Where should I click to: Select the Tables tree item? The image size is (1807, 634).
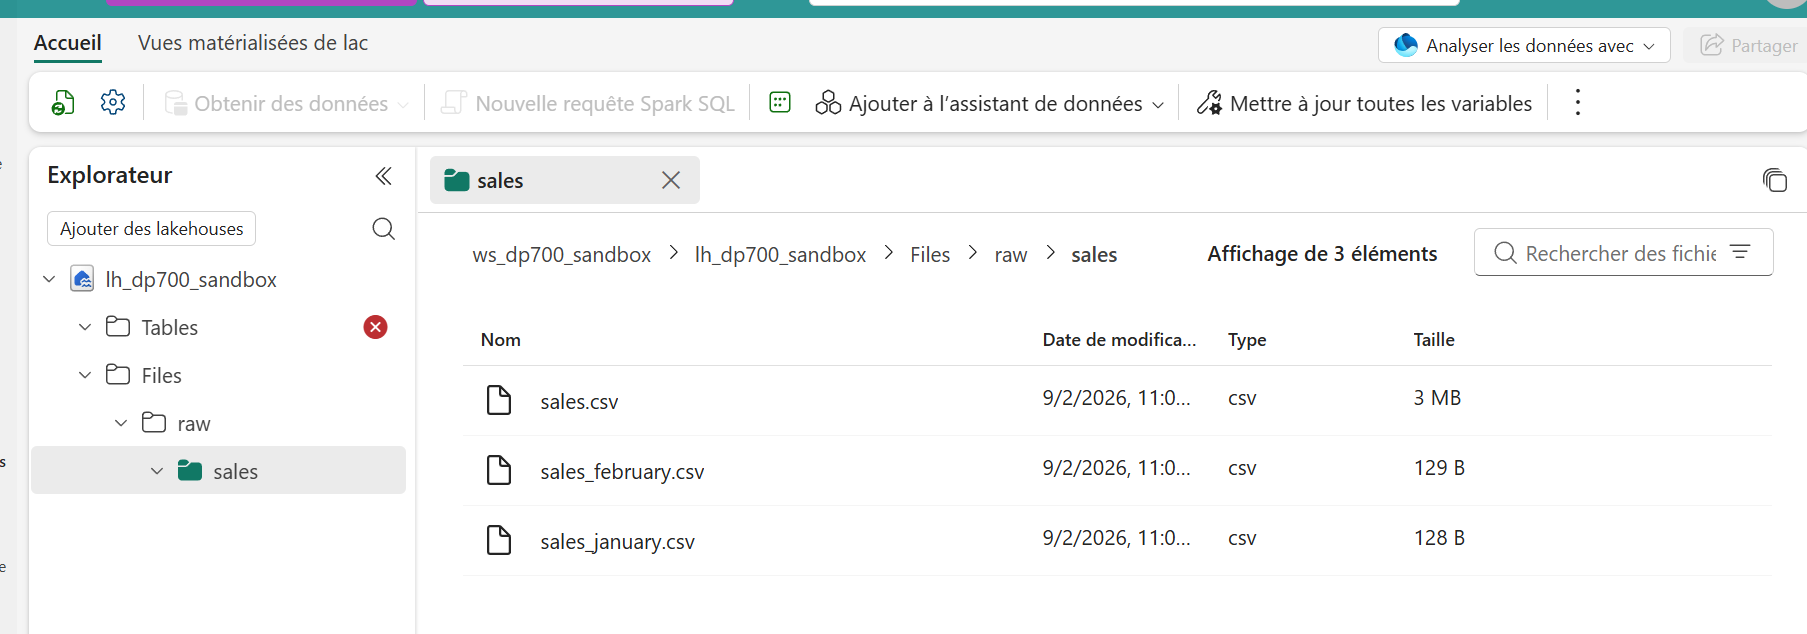(x=170, y=327)
